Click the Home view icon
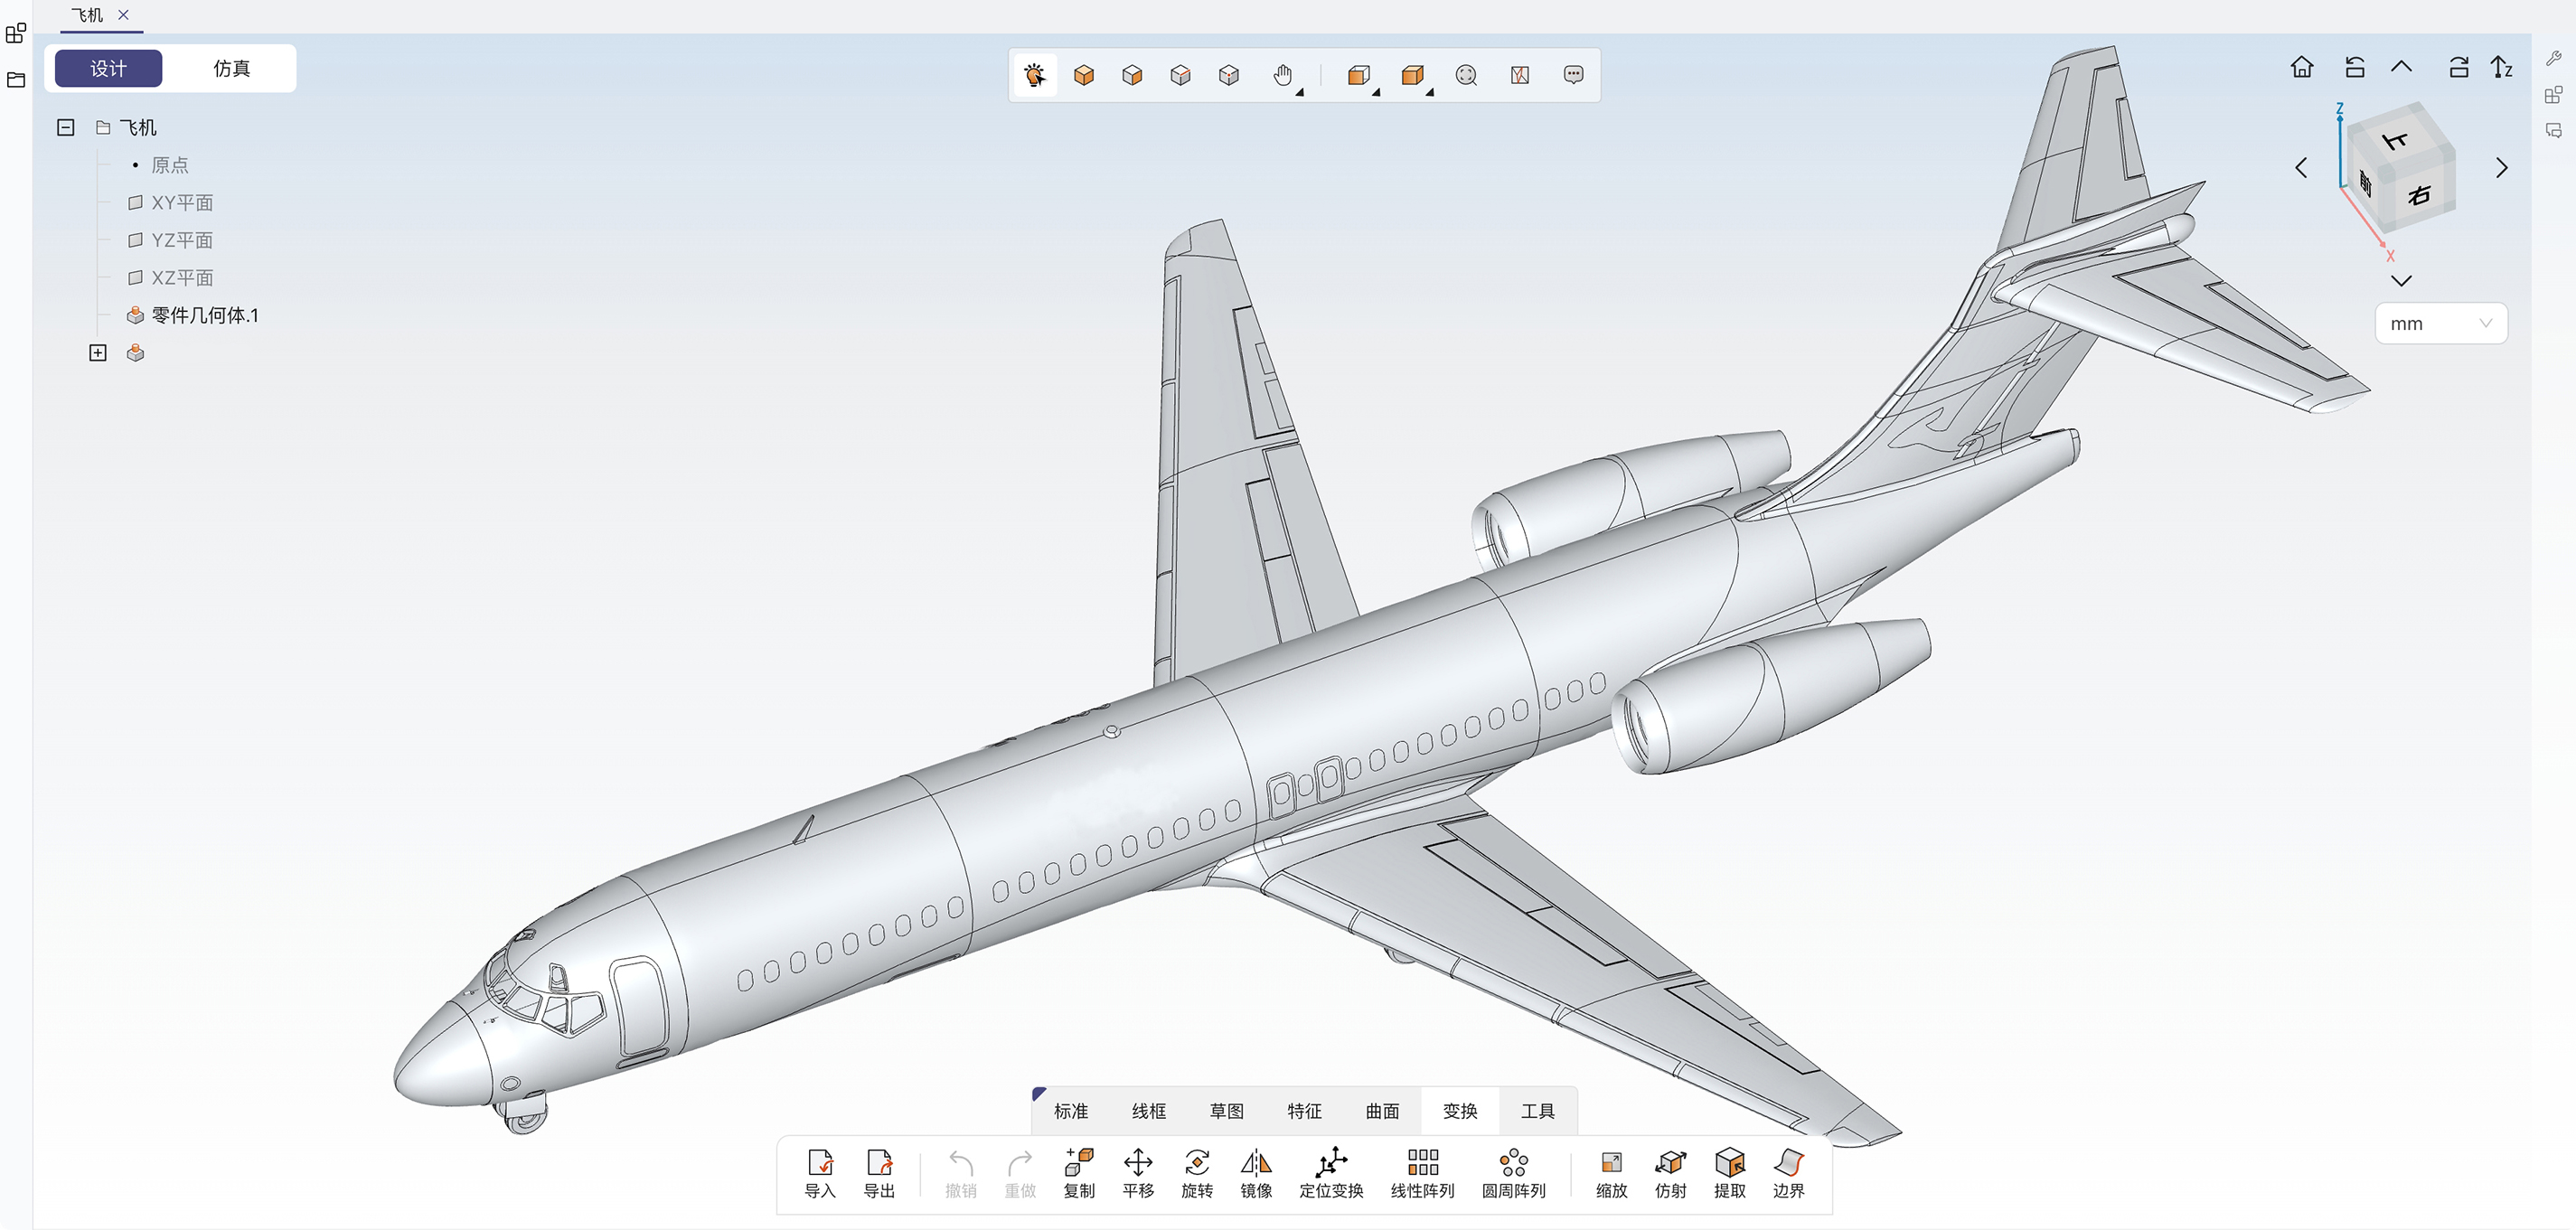 2302,67
